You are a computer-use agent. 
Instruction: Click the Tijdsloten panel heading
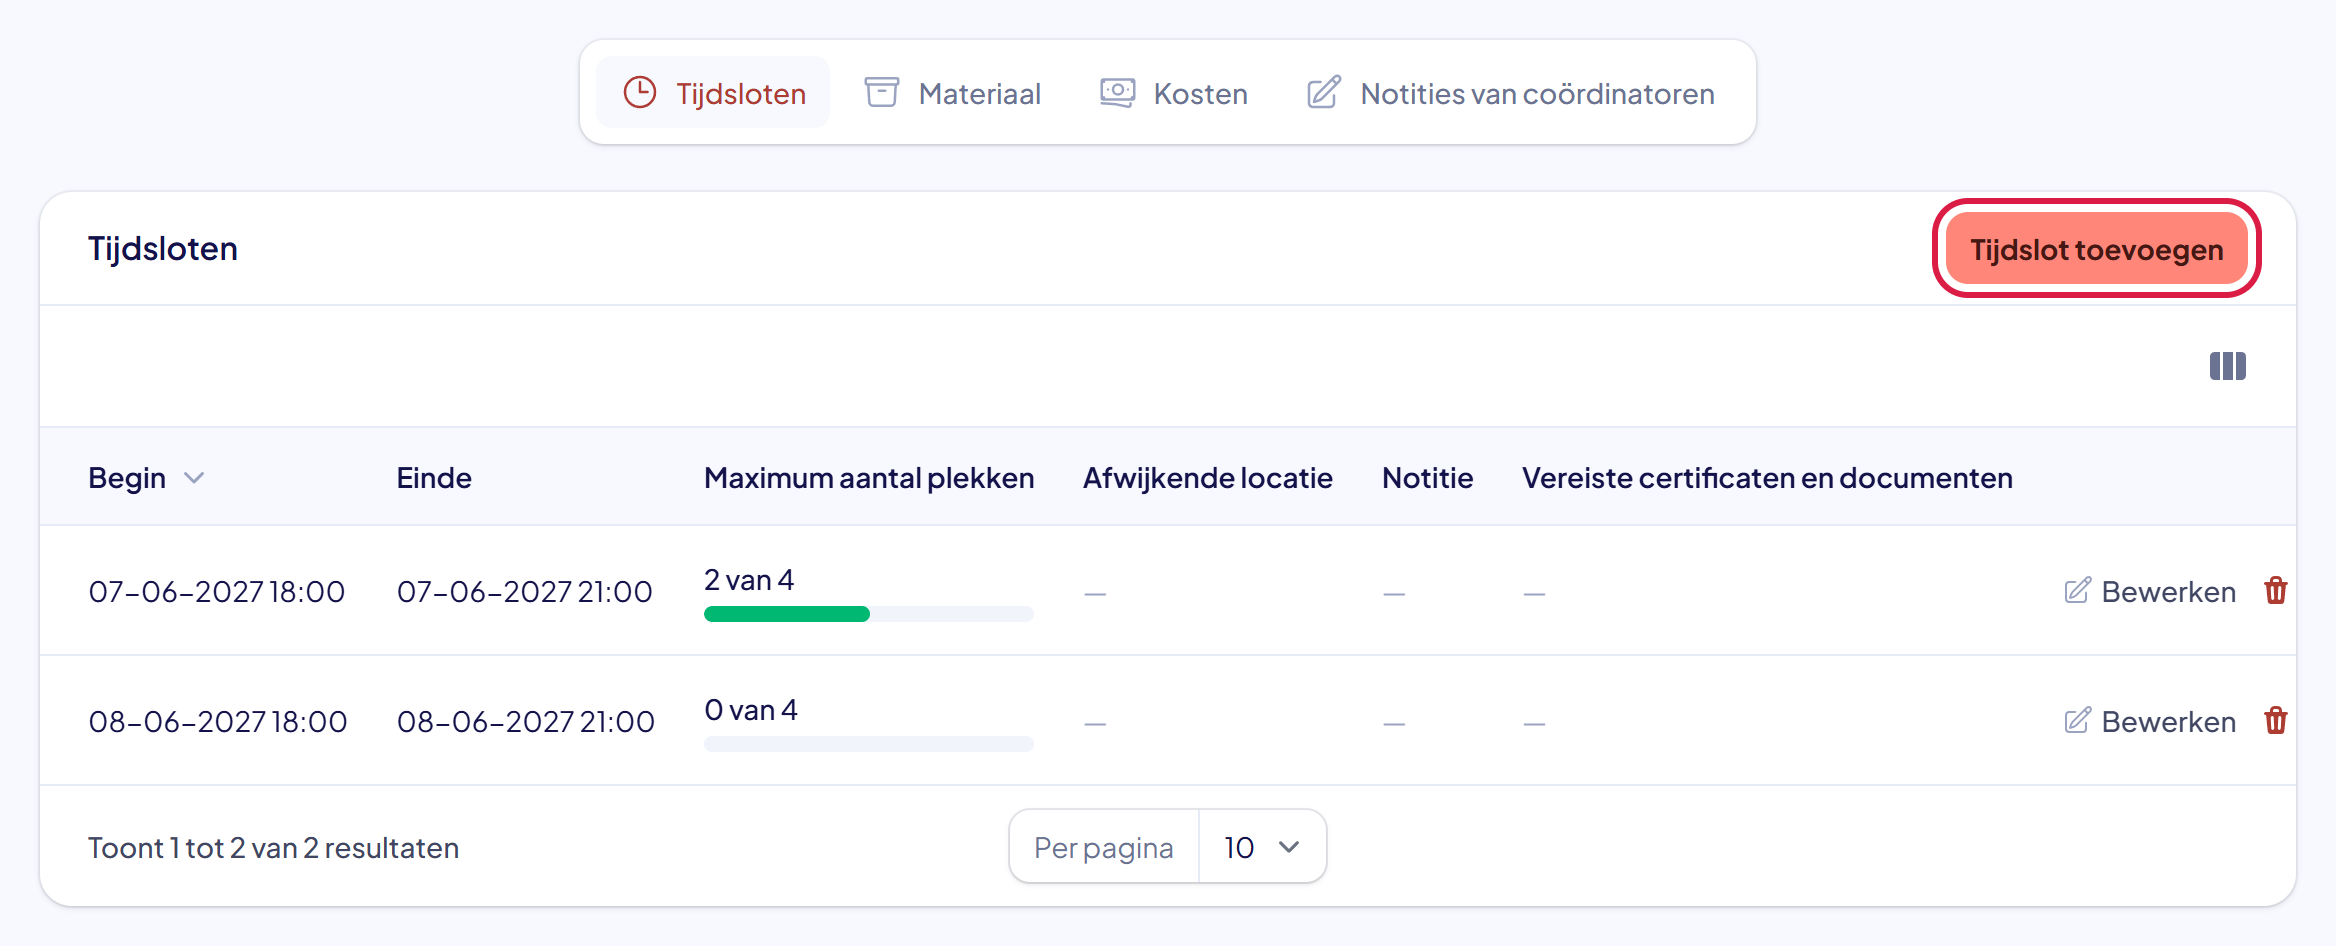point(163,248)
